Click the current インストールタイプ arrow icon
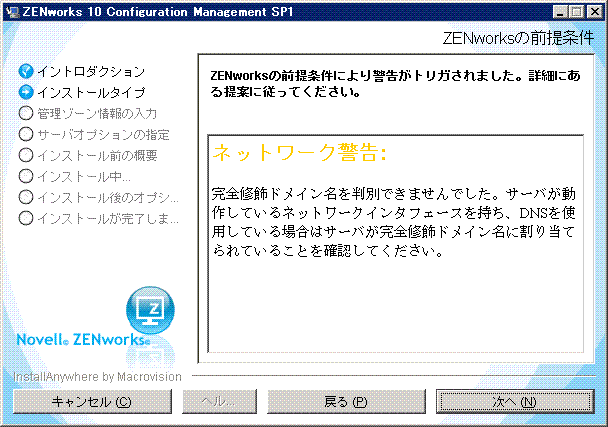608x427 pixels. pyautogui.click(x=26, y=92)
